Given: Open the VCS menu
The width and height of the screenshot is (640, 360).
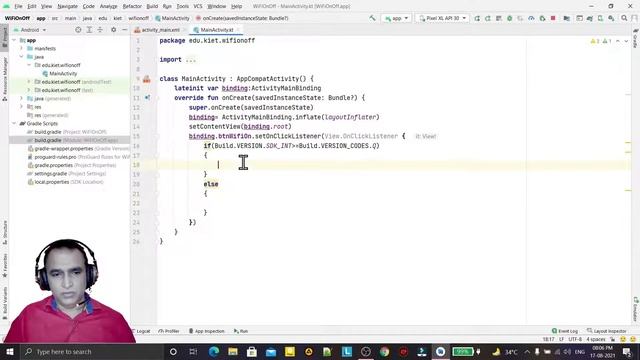Looking at the screenshot, I should [x=198, y=7].
